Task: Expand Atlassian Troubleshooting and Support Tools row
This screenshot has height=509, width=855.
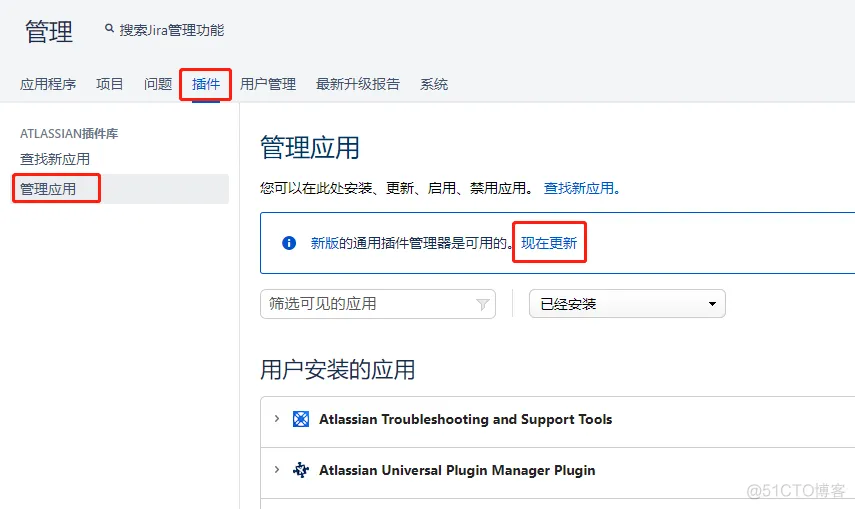Action: coord(277,418)
